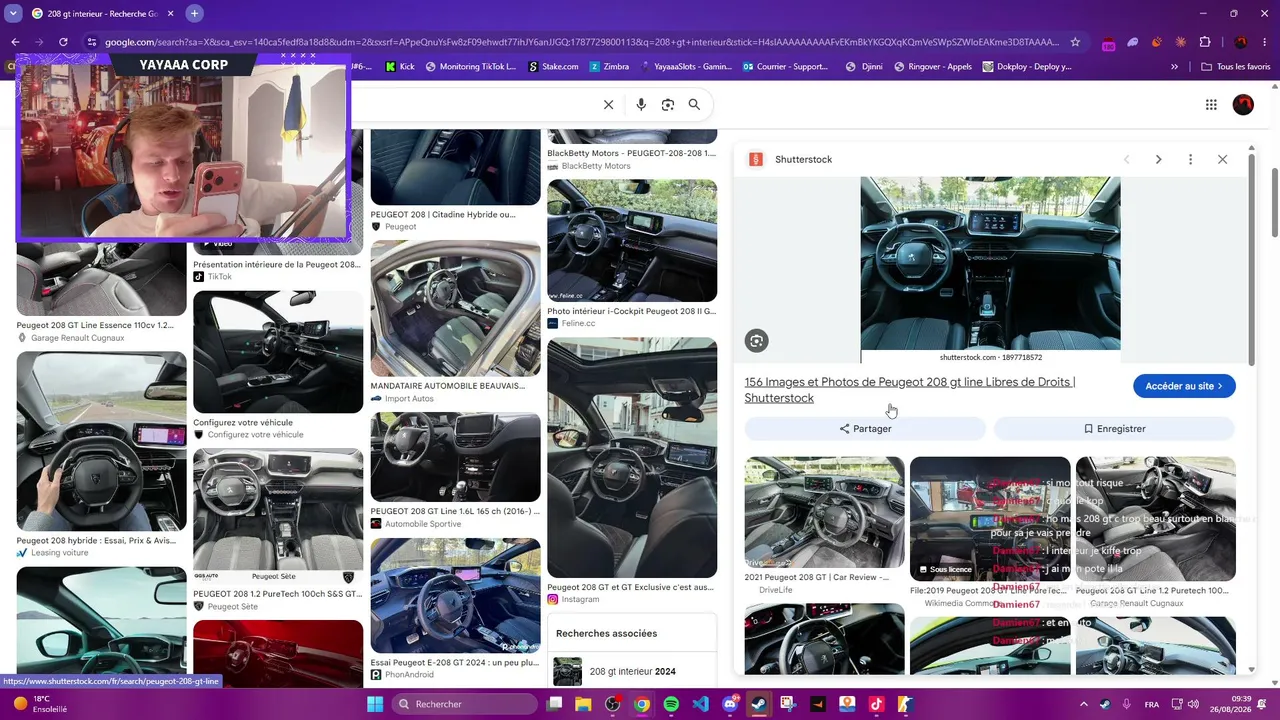Open the Courrier Support bookmark
Viewport: 1280px width, 720px height.
point(786,67)
